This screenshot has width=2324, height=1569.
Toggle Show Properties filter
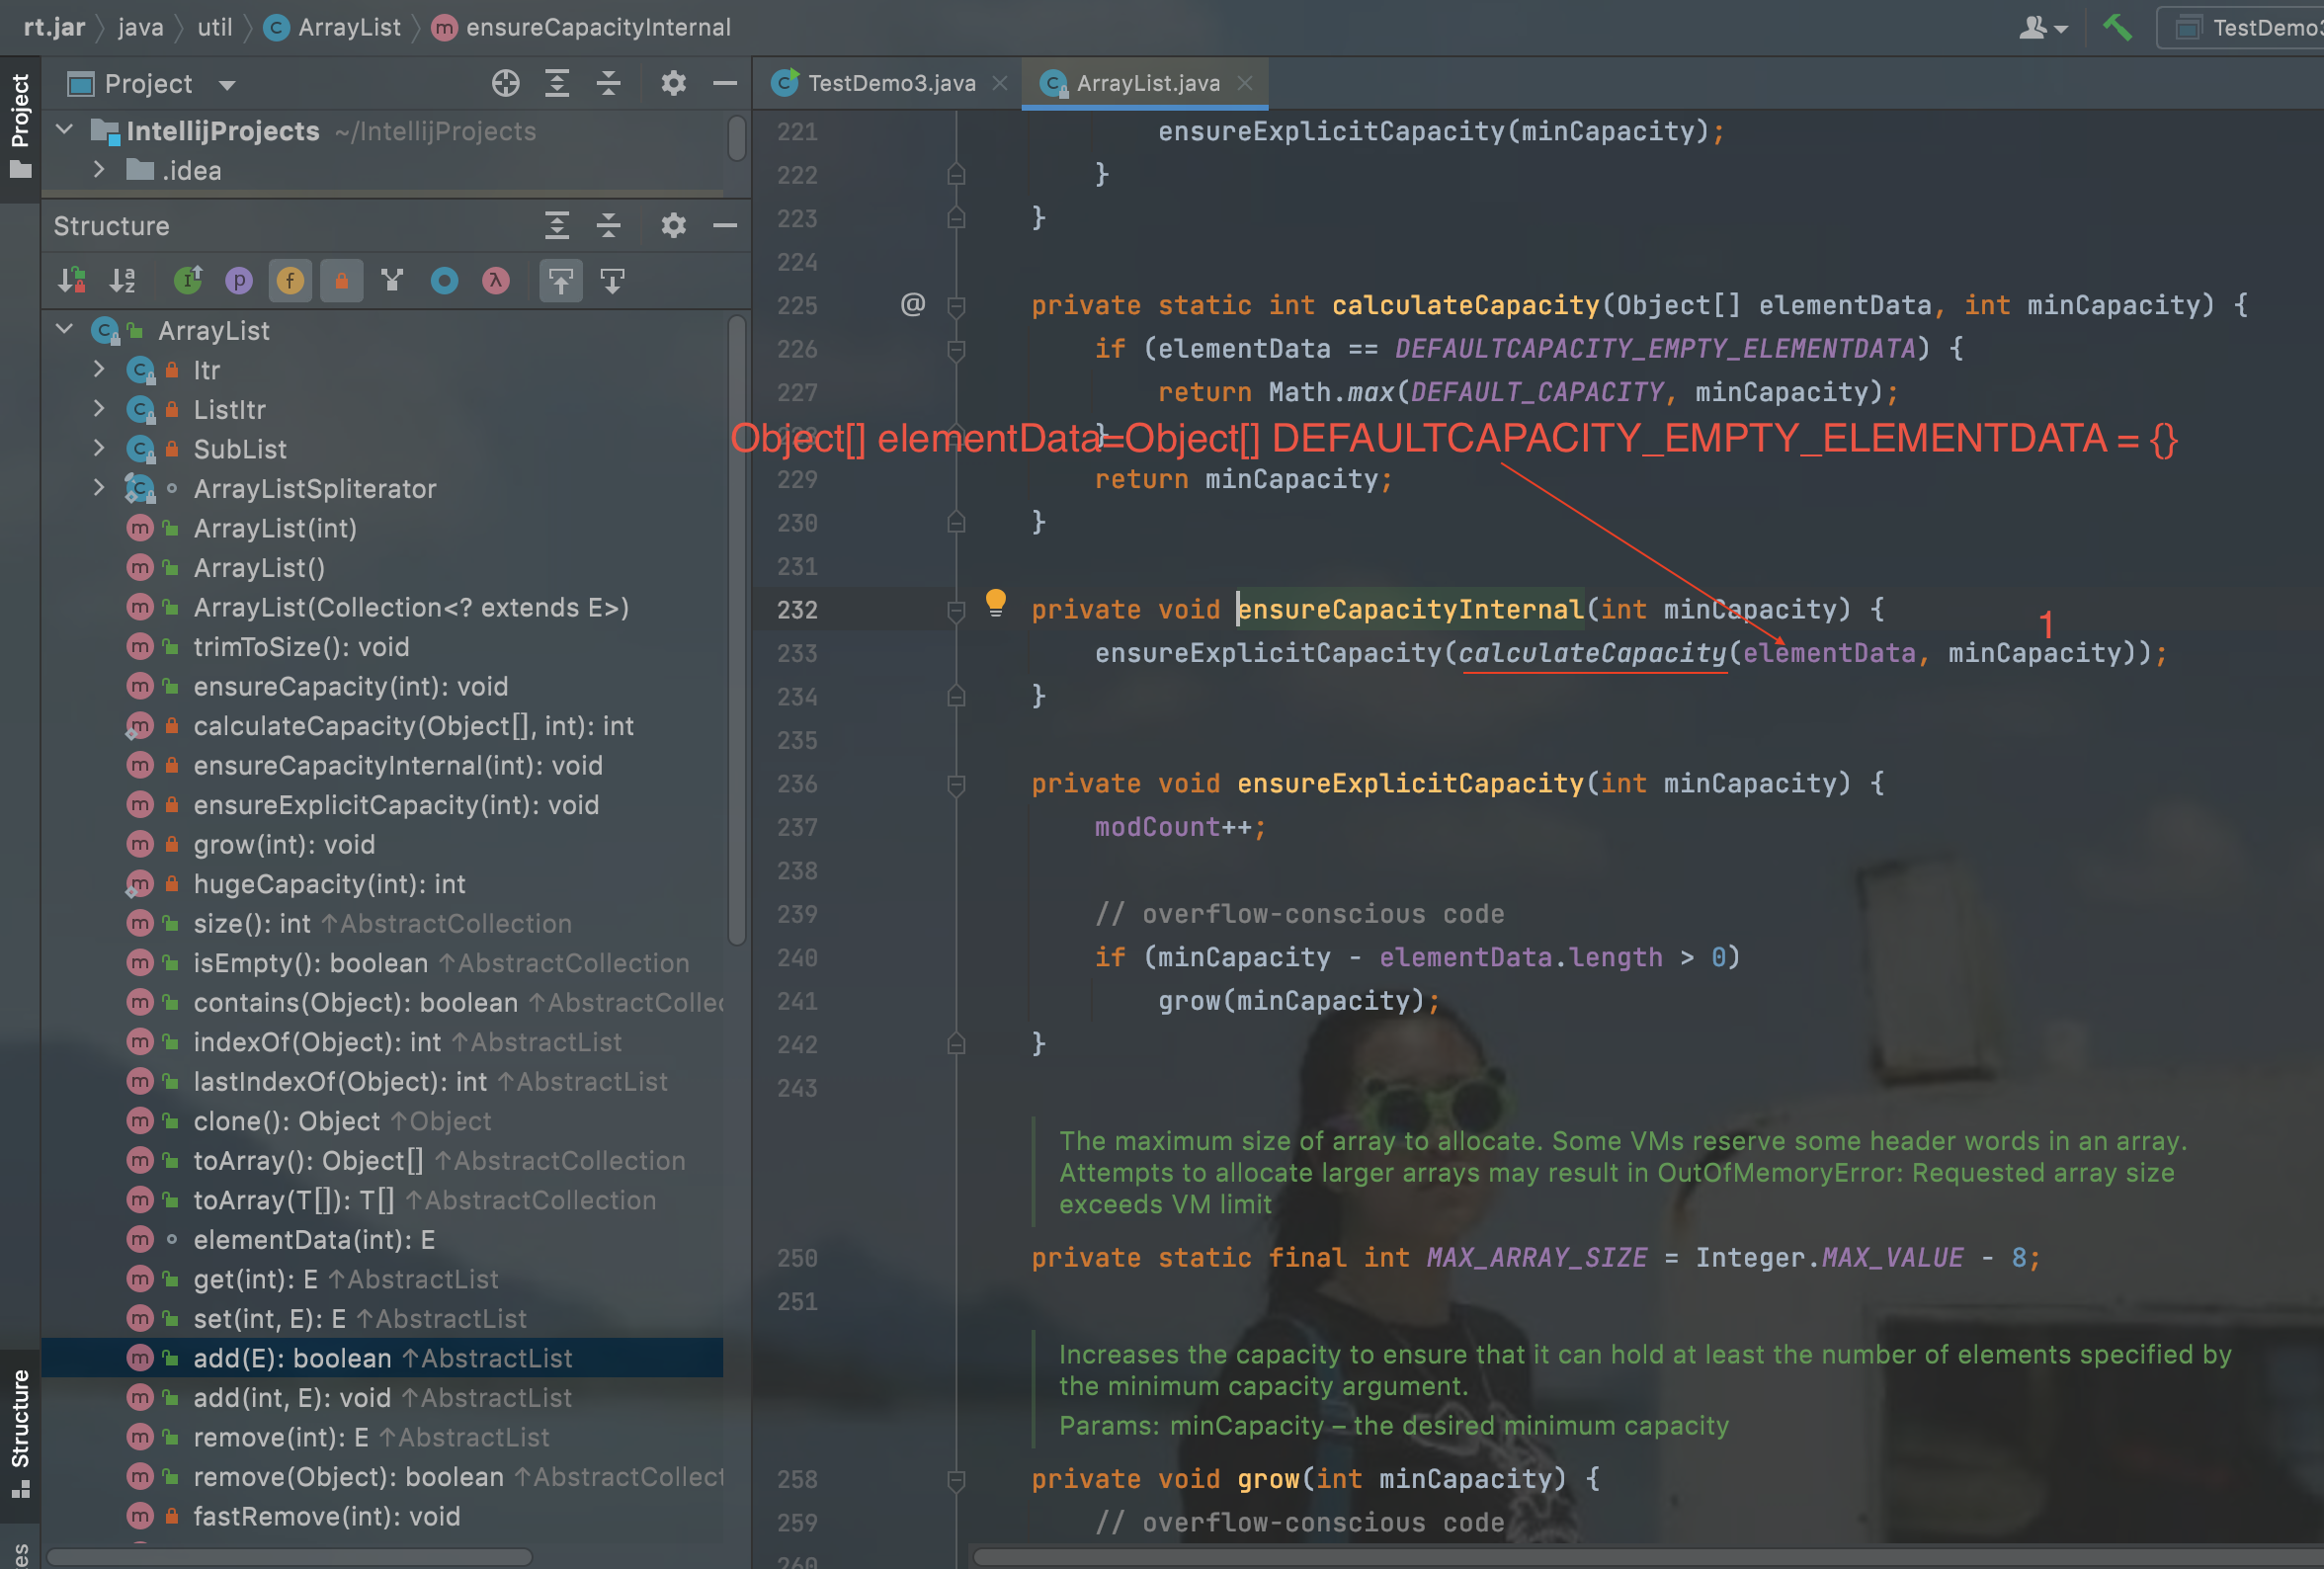(x=239, y=281)
